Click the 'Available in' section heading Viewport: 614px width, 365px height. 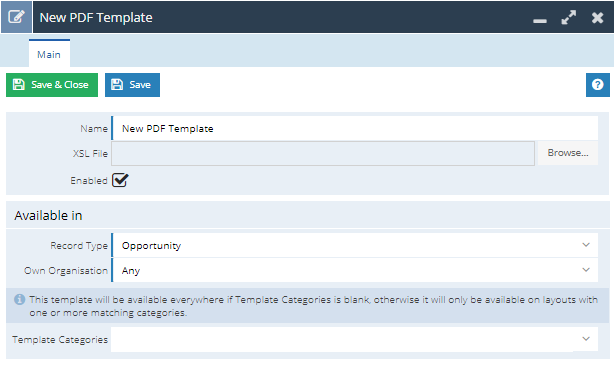(x=48, y=215)
